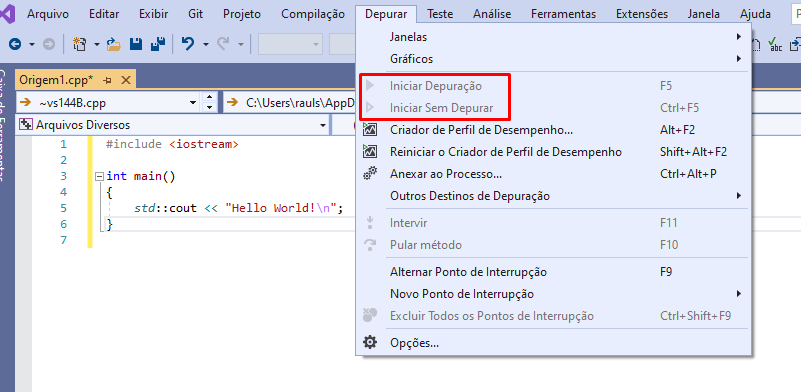This screenshot has height=392, width=801.
Task: Choose Reiniciar o Criador de Perfil de Desempenho
Action: click(553, 152)
